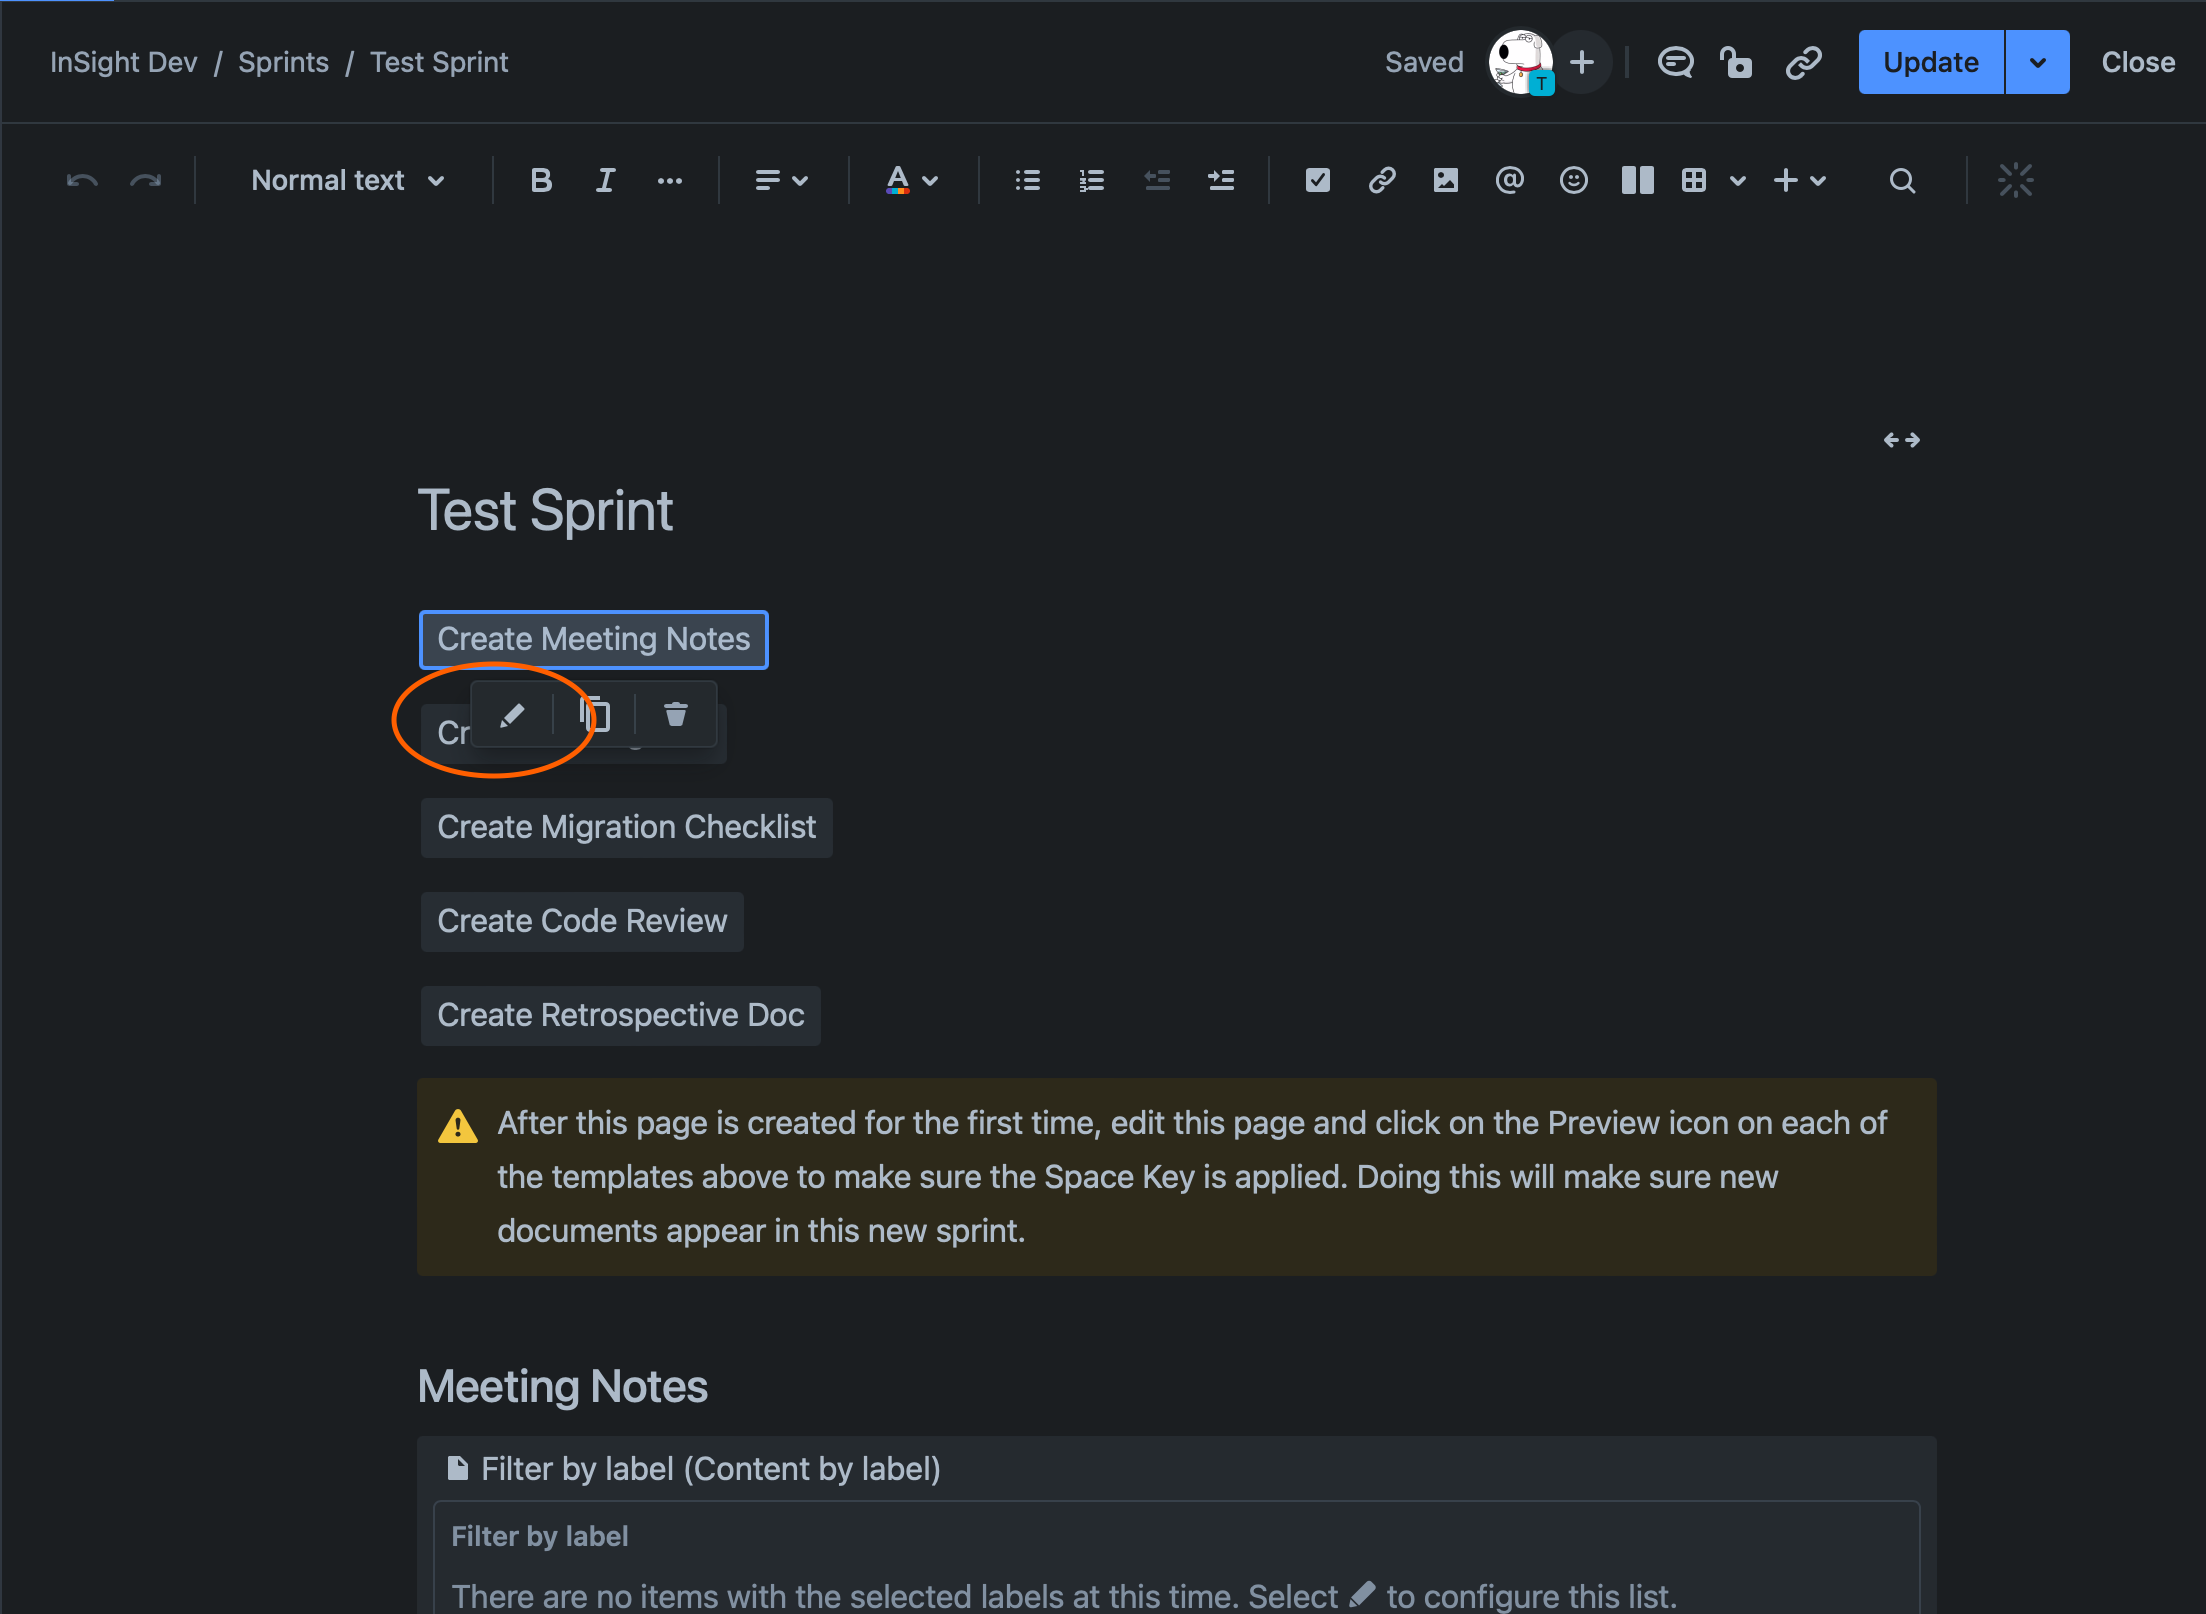Open more formatting options ellipsis
This screenshot has width=2206, height=1614.
(x=669, y=181)
